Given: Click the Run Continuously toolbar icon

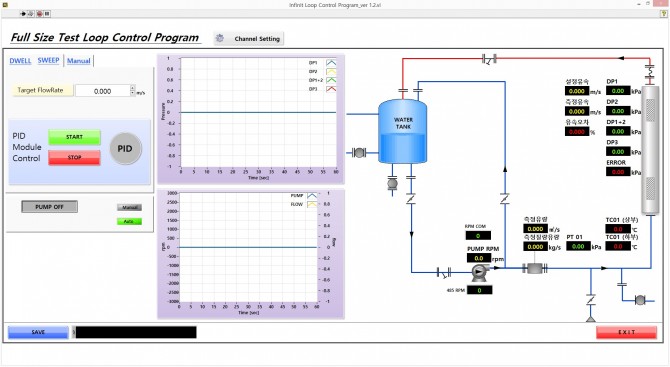Looking at the screenshot, I should point(31,14).
